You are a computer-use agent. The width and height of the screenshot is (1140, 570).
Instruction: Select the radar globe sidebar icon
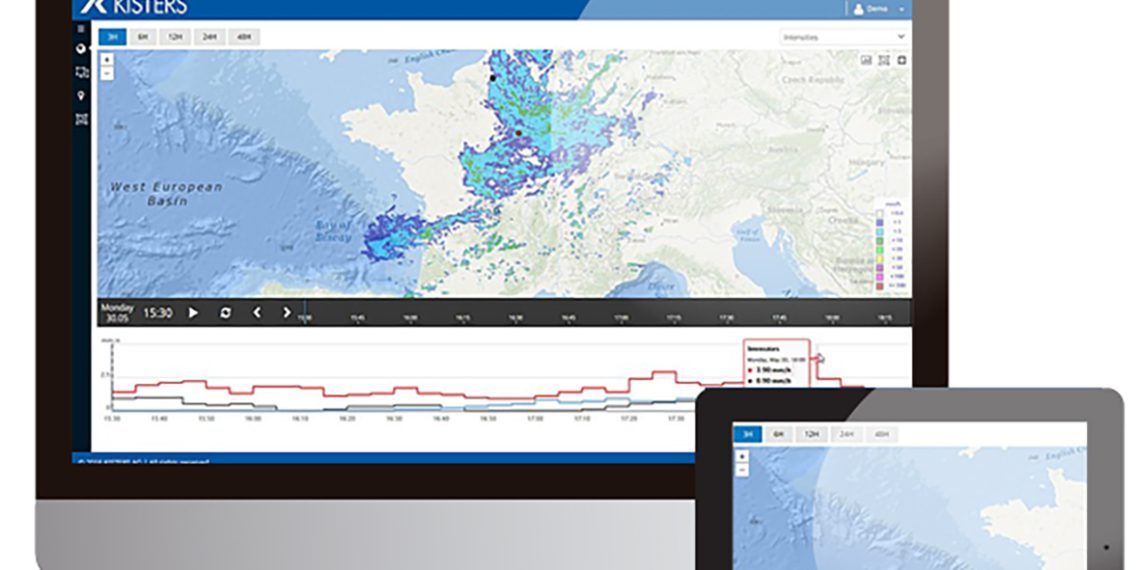81,49
